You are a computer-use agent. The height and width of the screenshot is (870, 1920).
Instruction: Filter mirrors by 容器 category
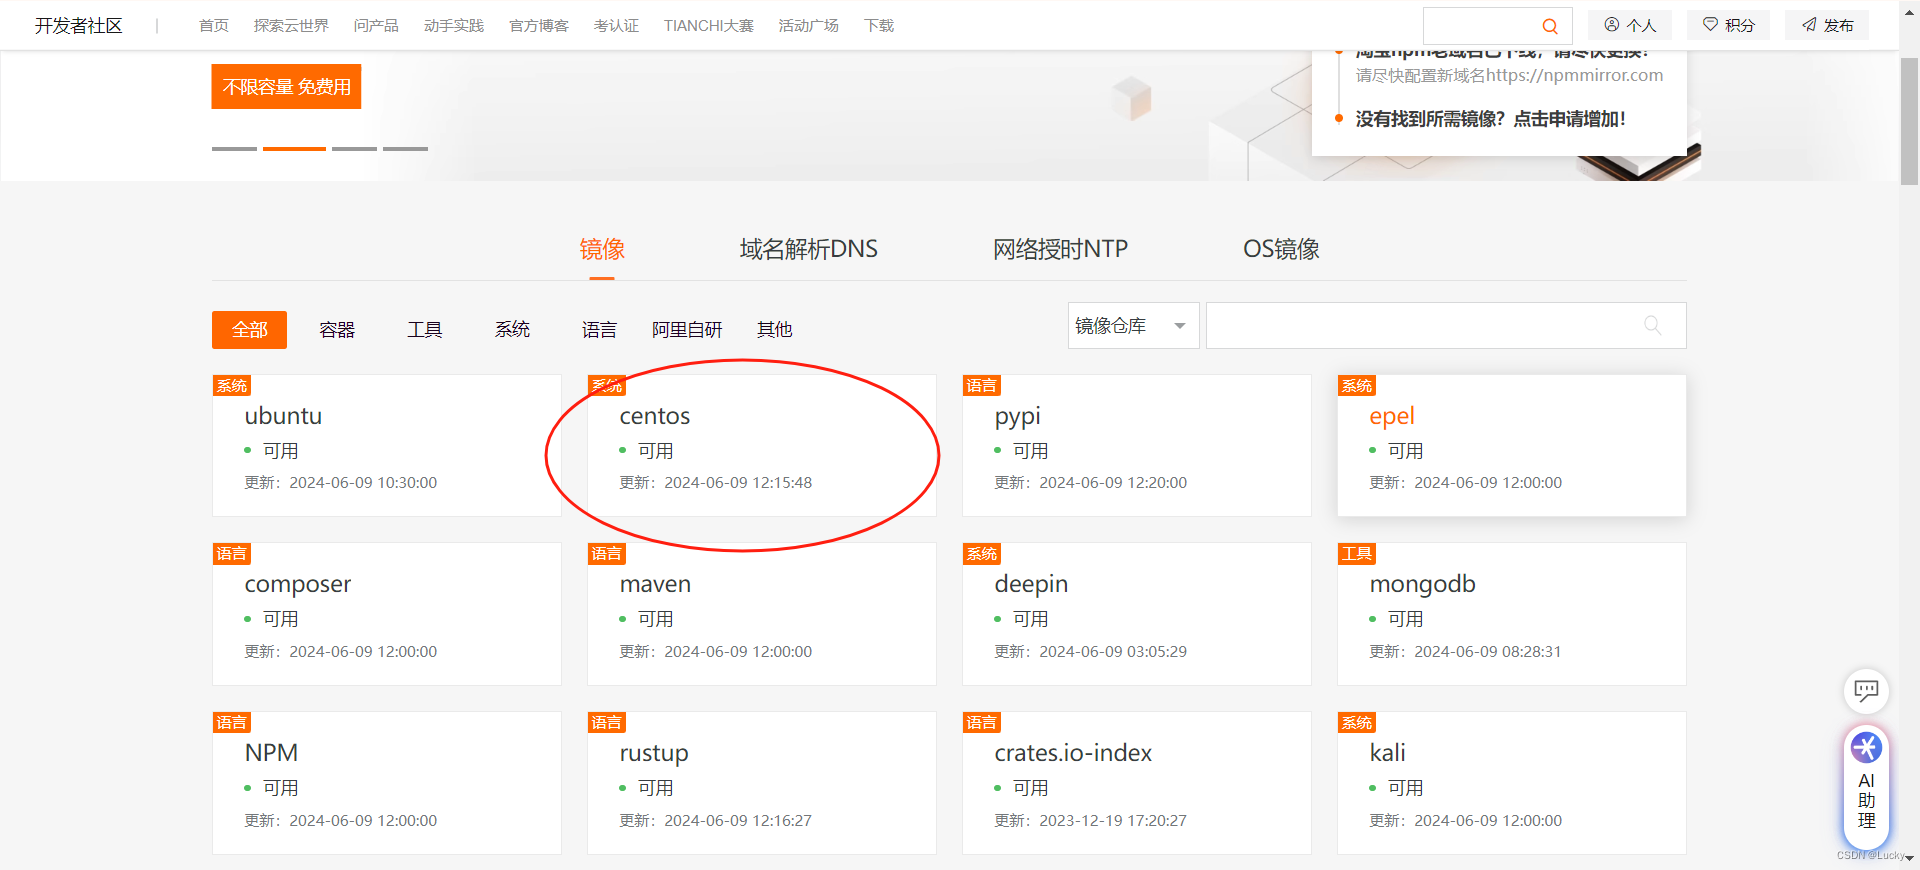click(x=337, y=330)
